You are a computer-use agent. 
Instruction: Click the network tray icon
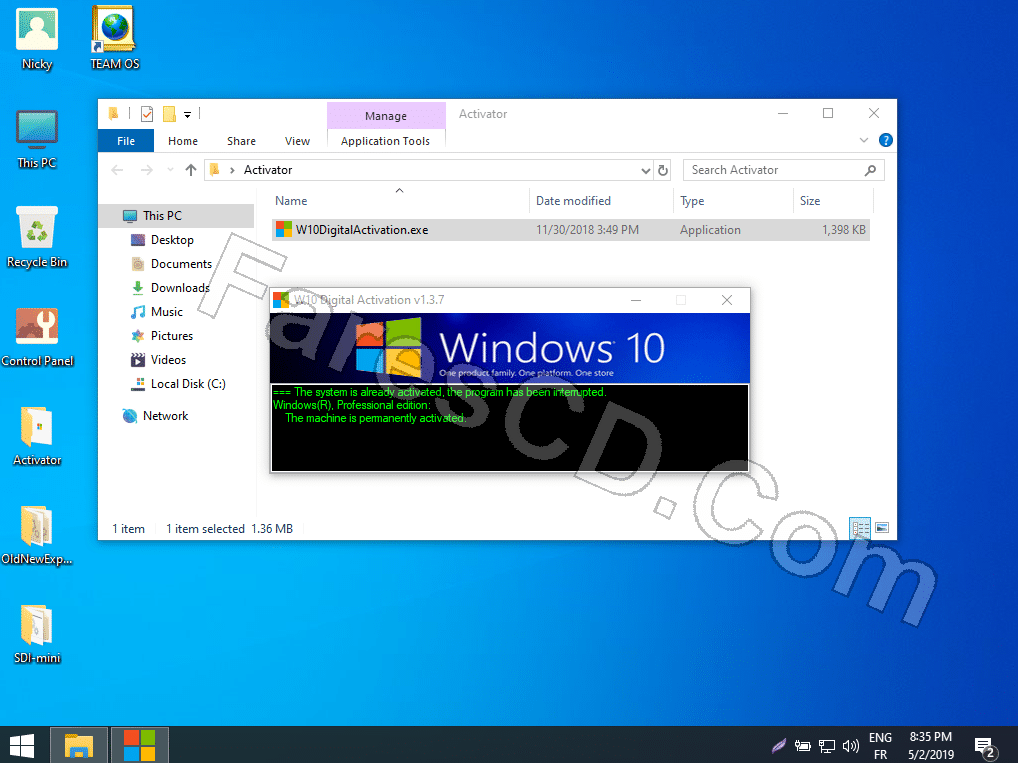point(826,746)
